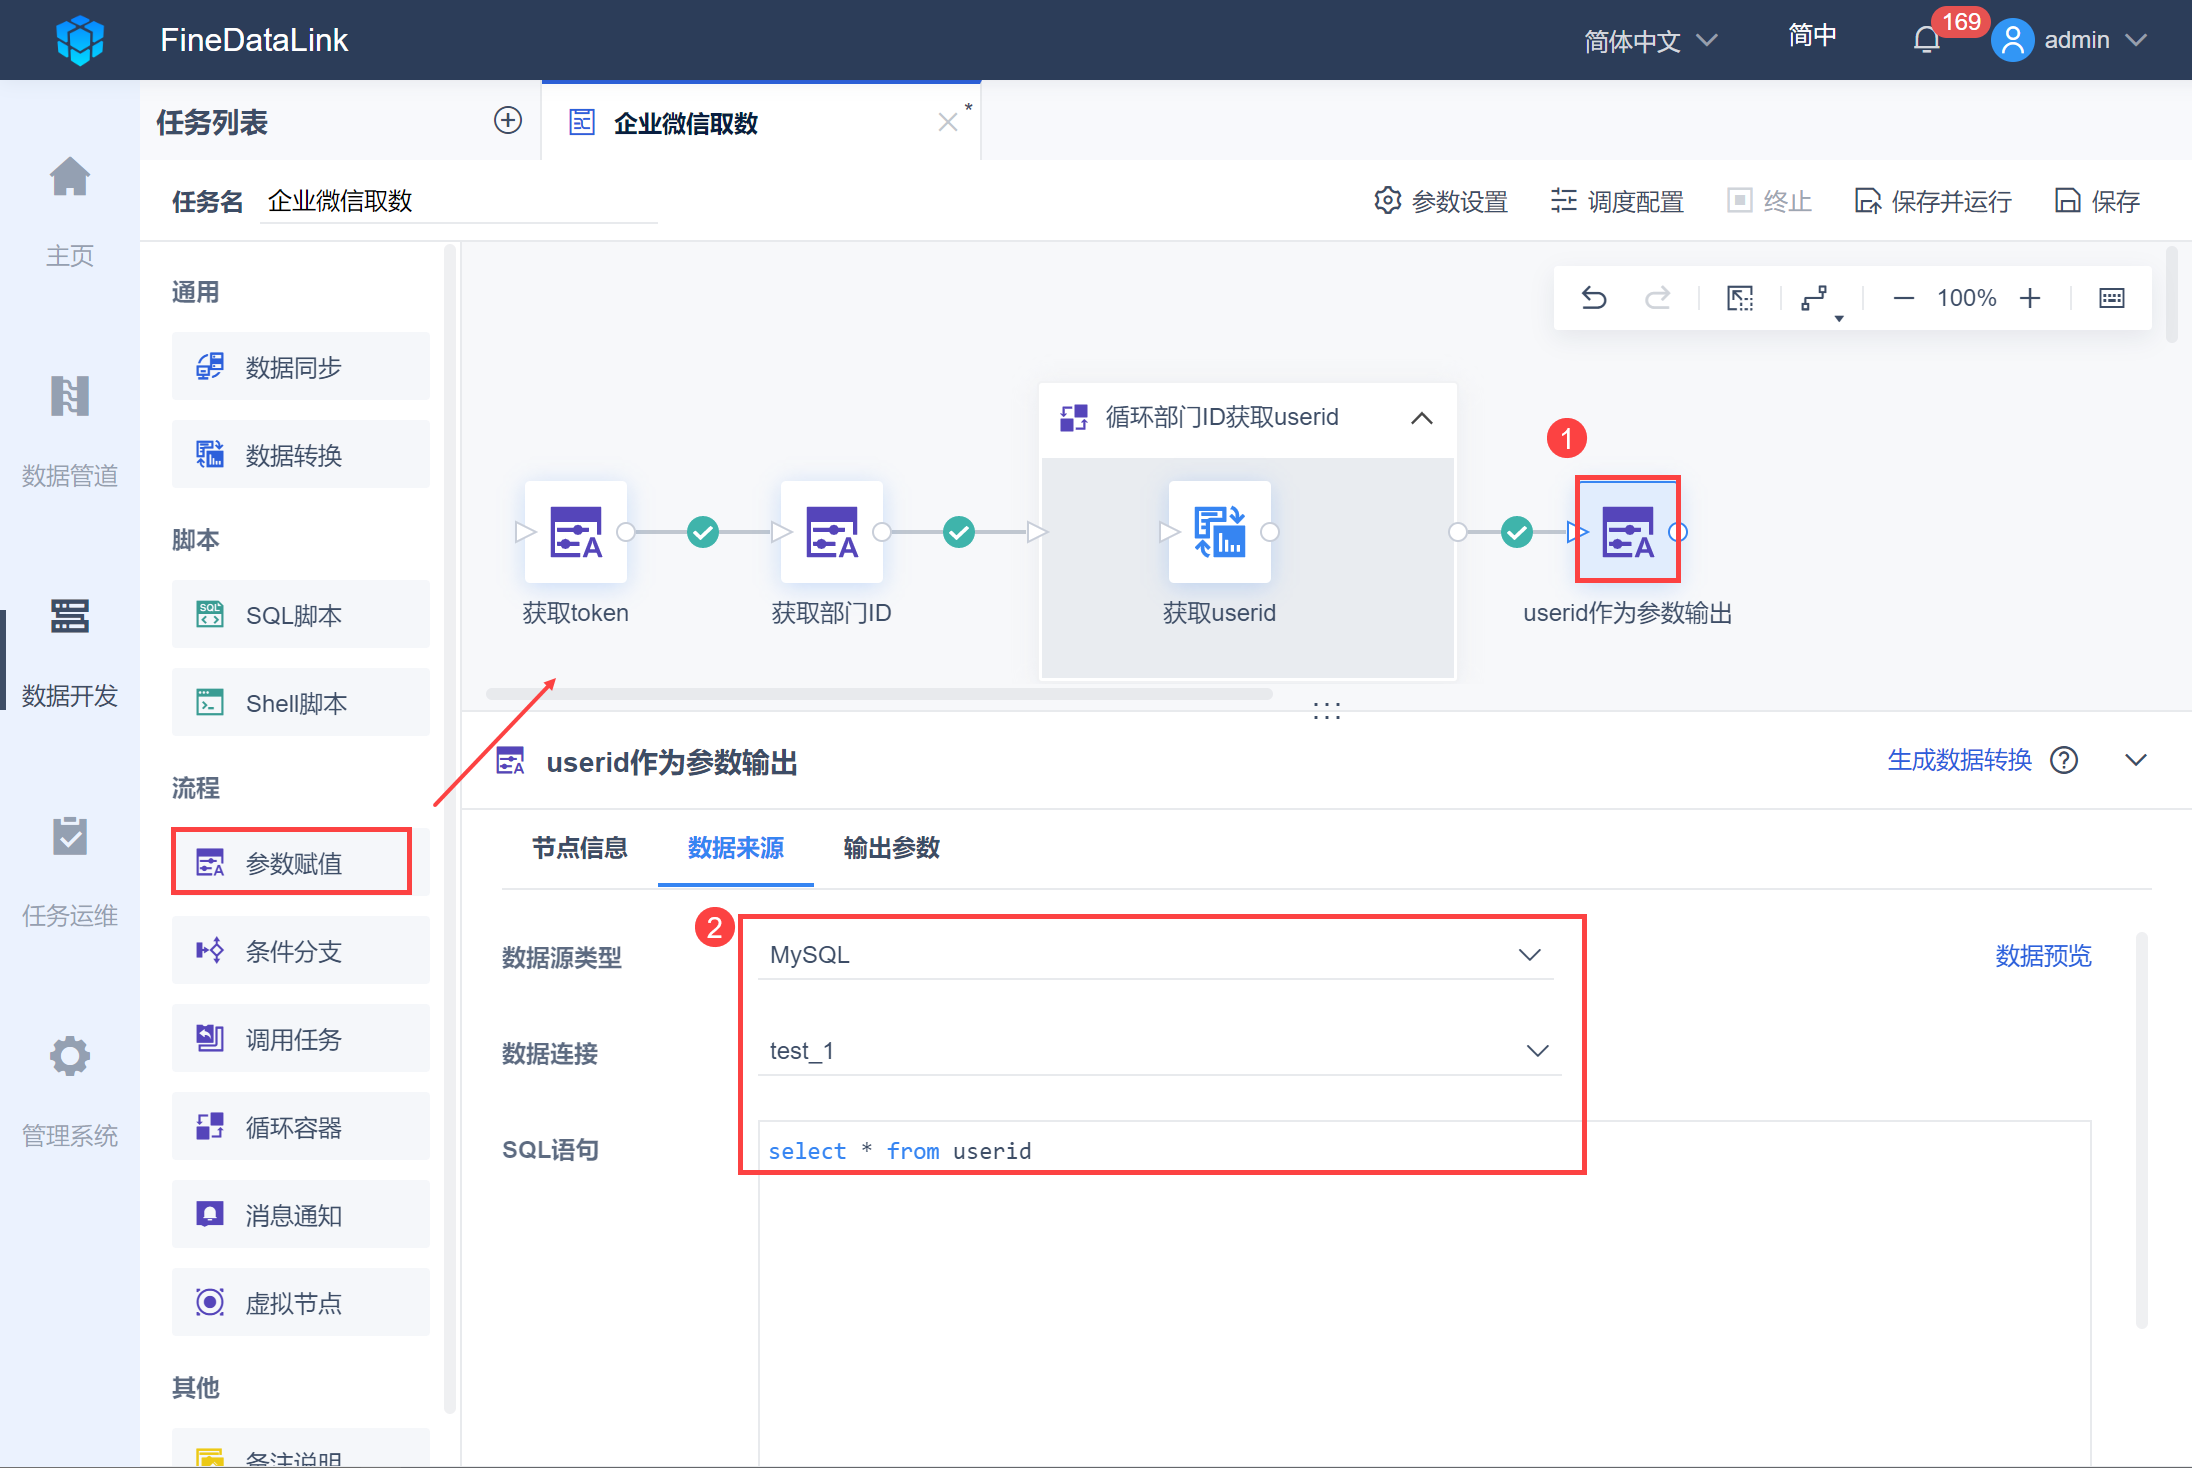Screen dimensions: 2192x1468
Task: Add new task with plus icon
Action: (508, 121)
